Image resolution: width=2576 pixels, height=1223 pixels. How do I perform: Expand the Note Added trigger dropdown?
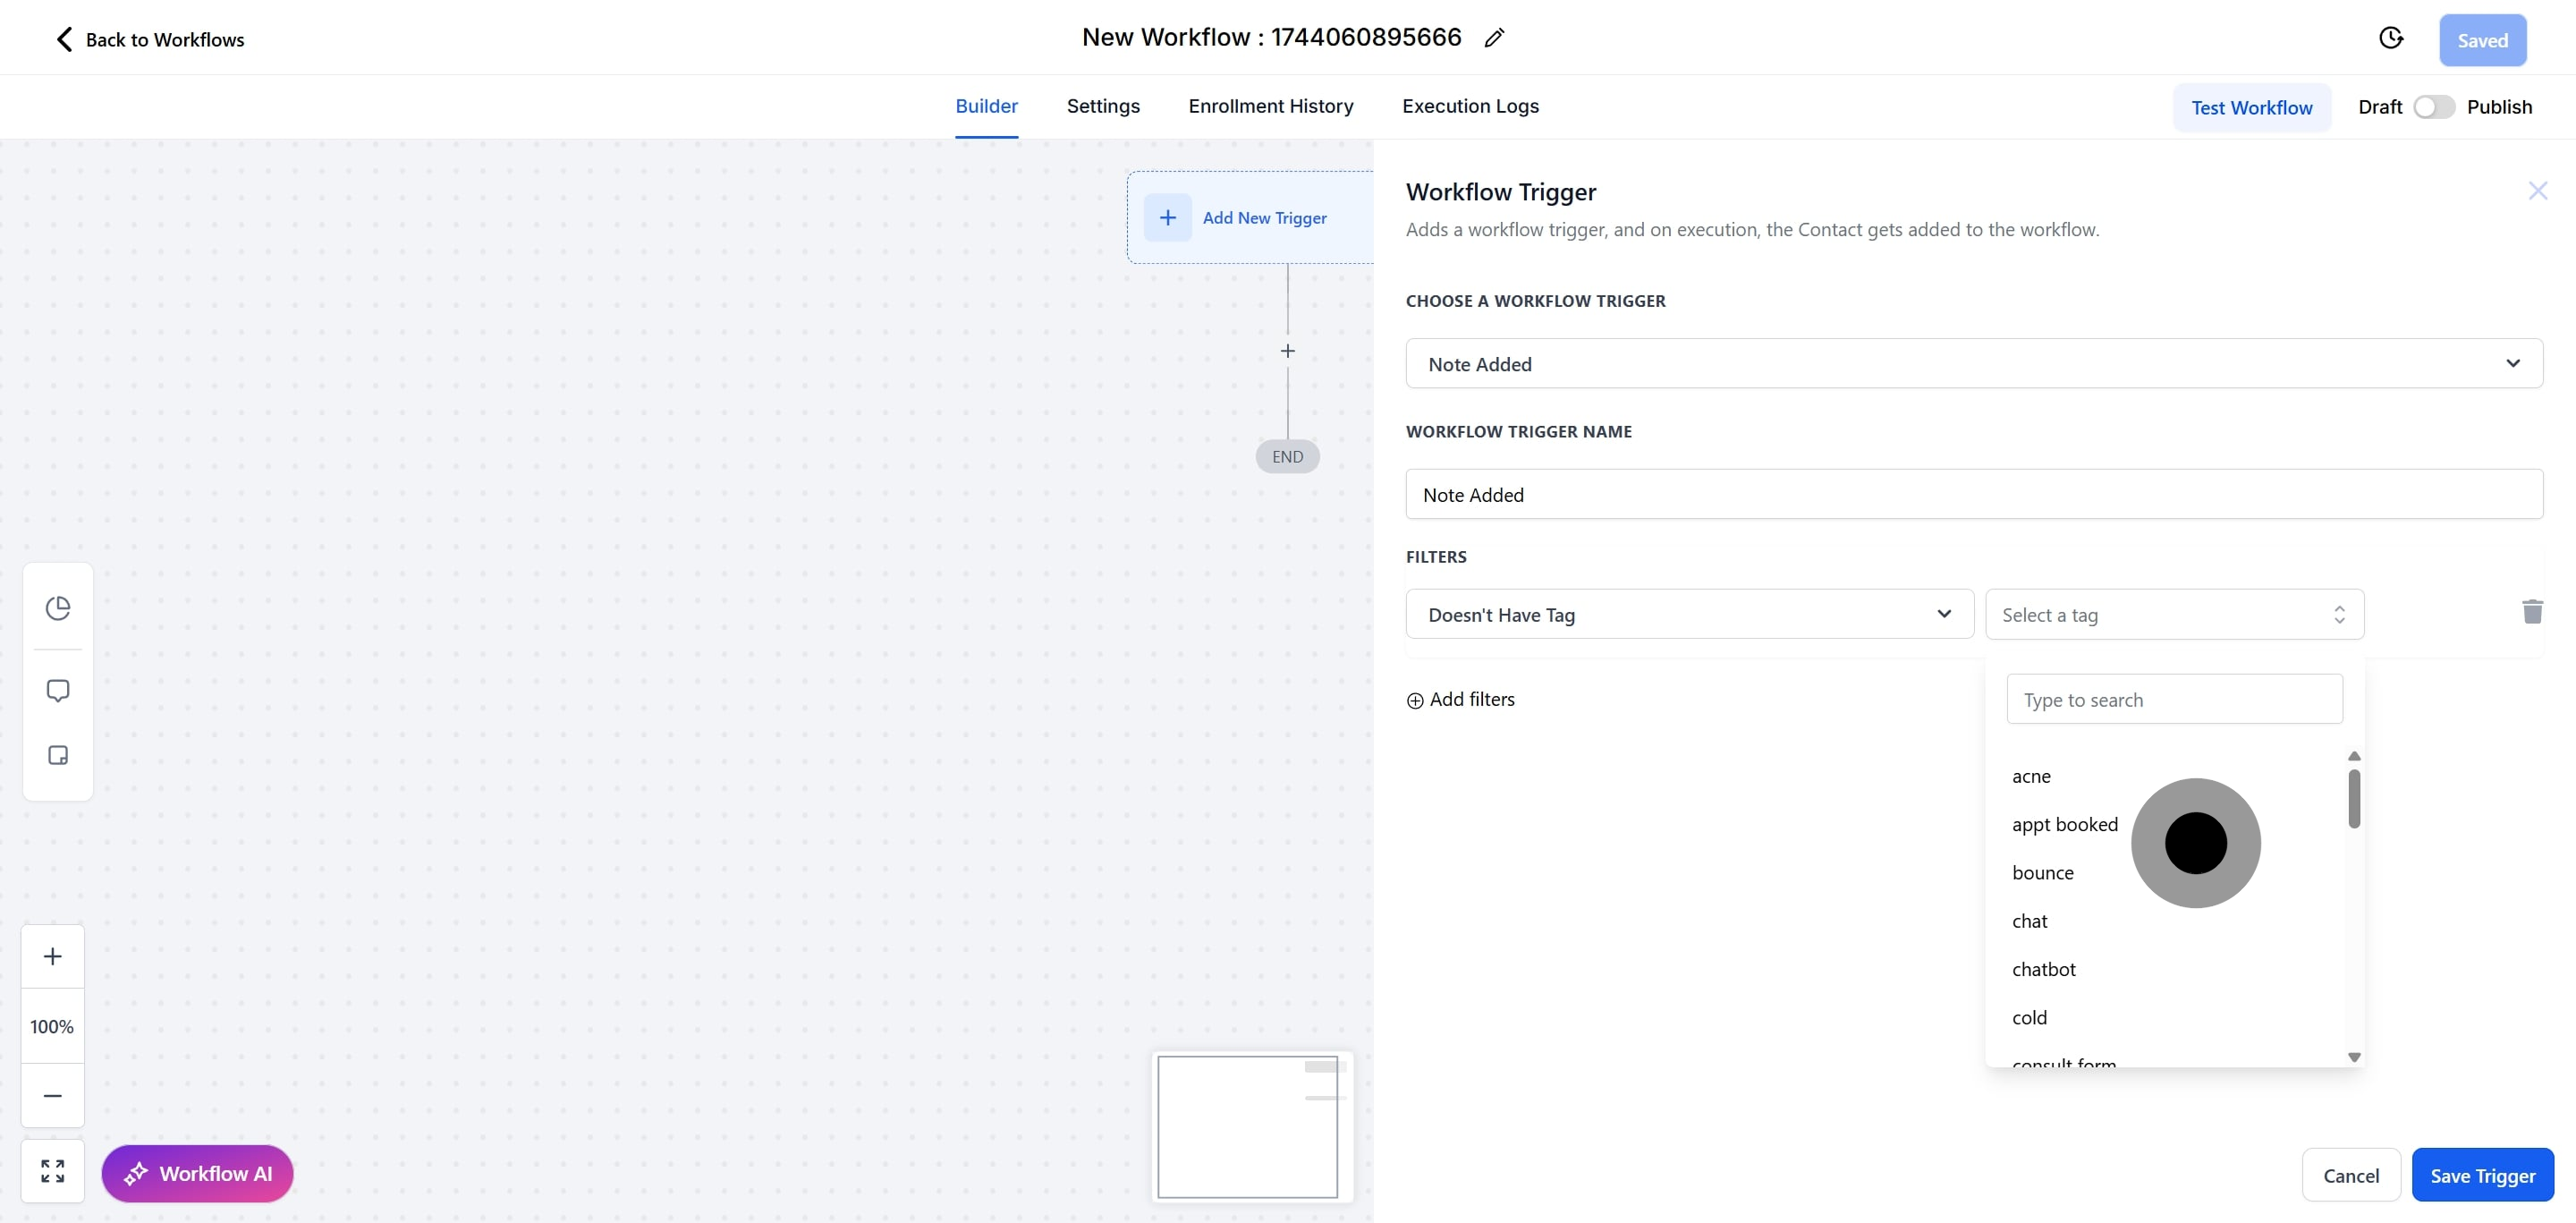coord(1973,364)
